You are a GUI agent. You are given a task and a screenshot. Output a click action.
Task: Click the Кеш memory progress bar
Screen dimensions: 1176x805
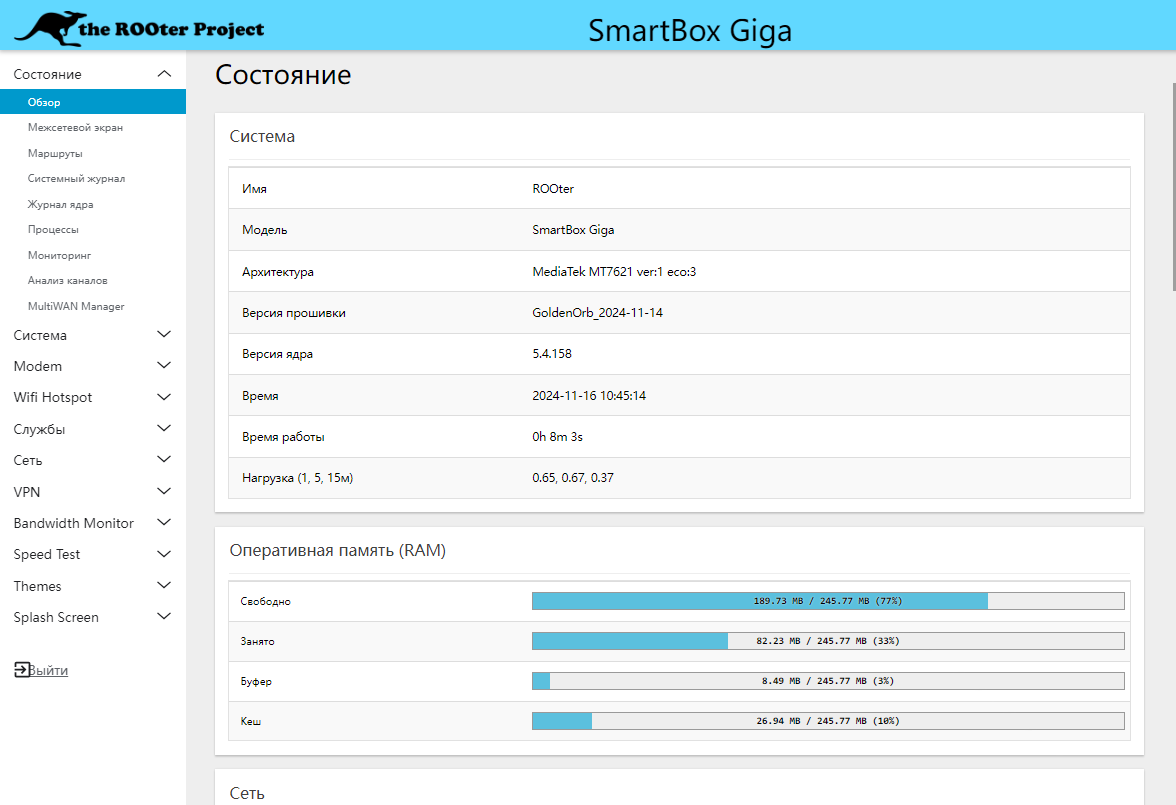pos(828,721)
